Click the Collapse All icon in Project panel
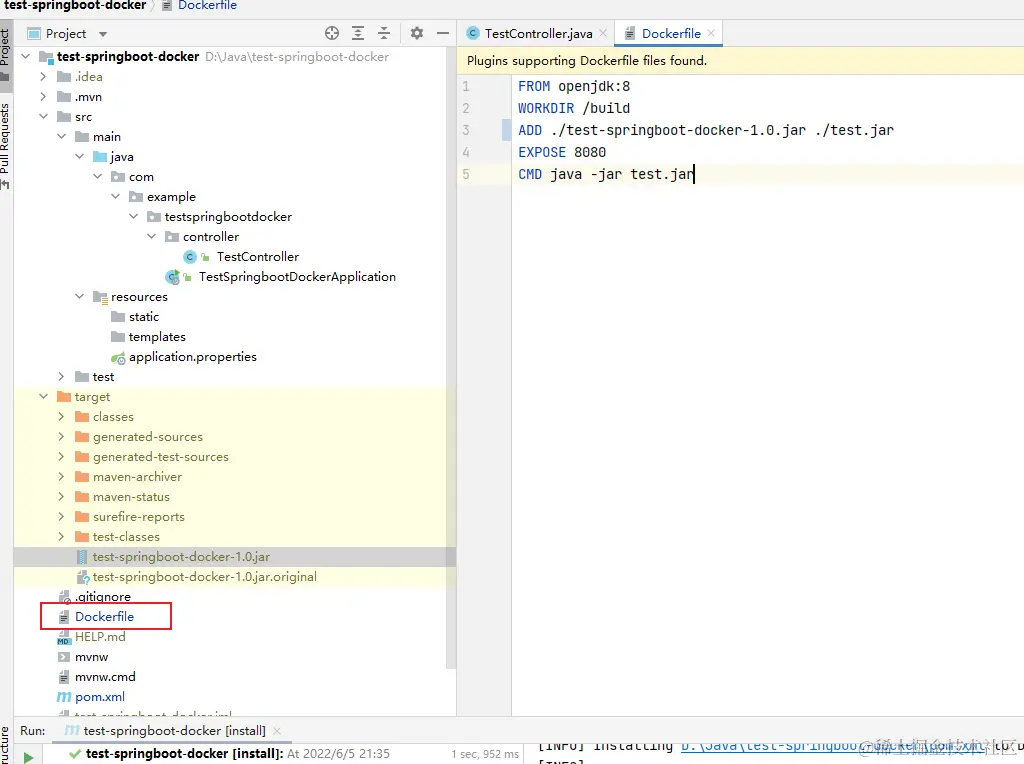The image size is (1024, 764). [x=384, y=33]
